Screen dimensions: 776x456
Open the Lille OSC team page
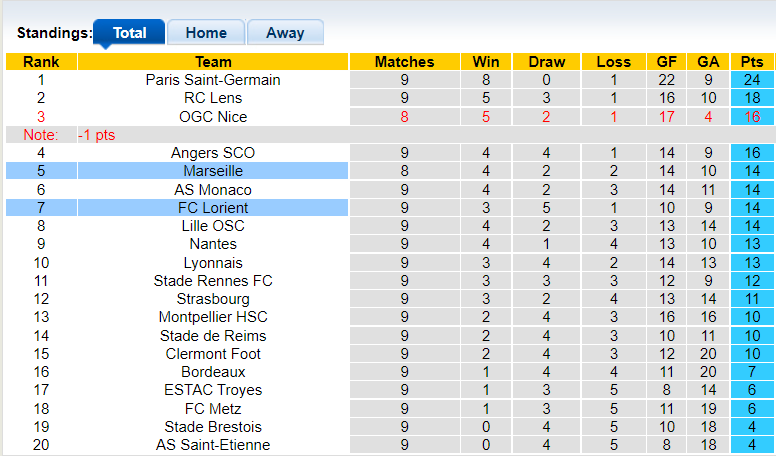click(x=213, y=226)
